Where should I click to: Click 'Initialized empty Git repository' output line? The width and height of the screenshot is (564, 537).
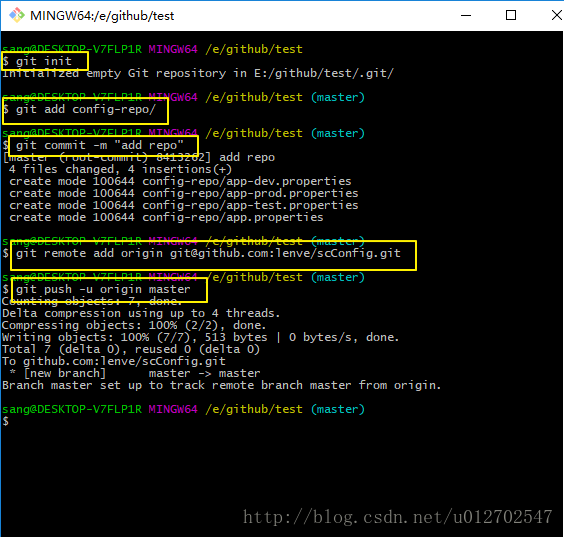[198, 73]
